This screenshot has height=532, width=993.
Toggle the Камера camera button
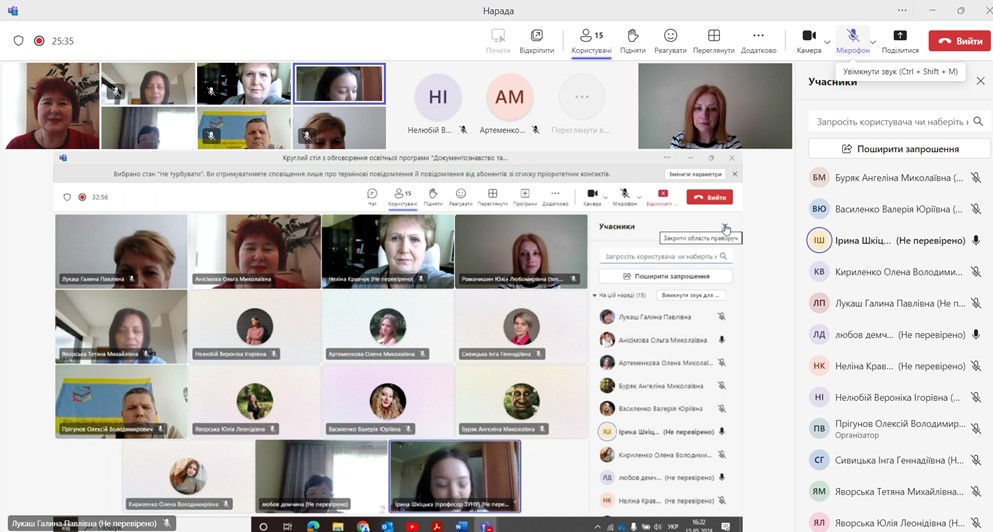808,40
